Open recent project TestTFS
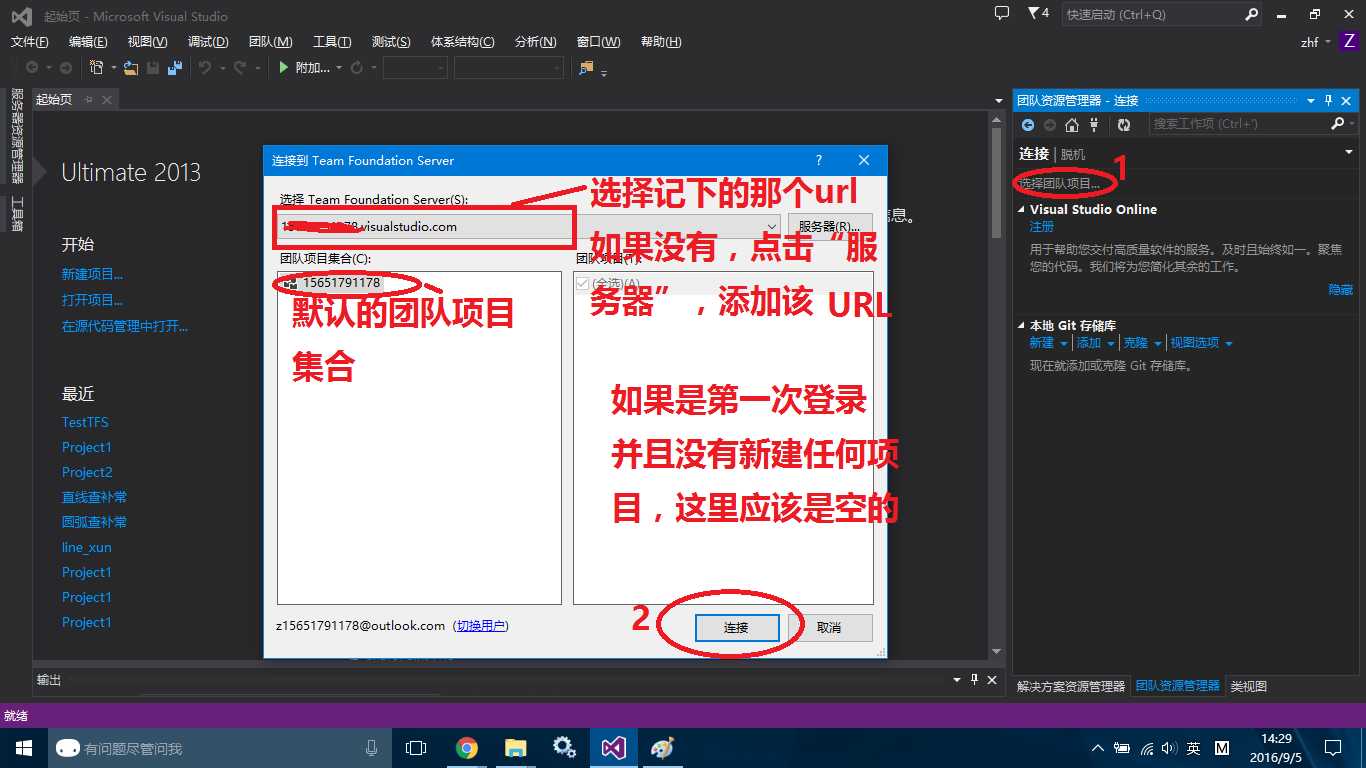This screenshot has height=768, width=1366. (85, 422)
